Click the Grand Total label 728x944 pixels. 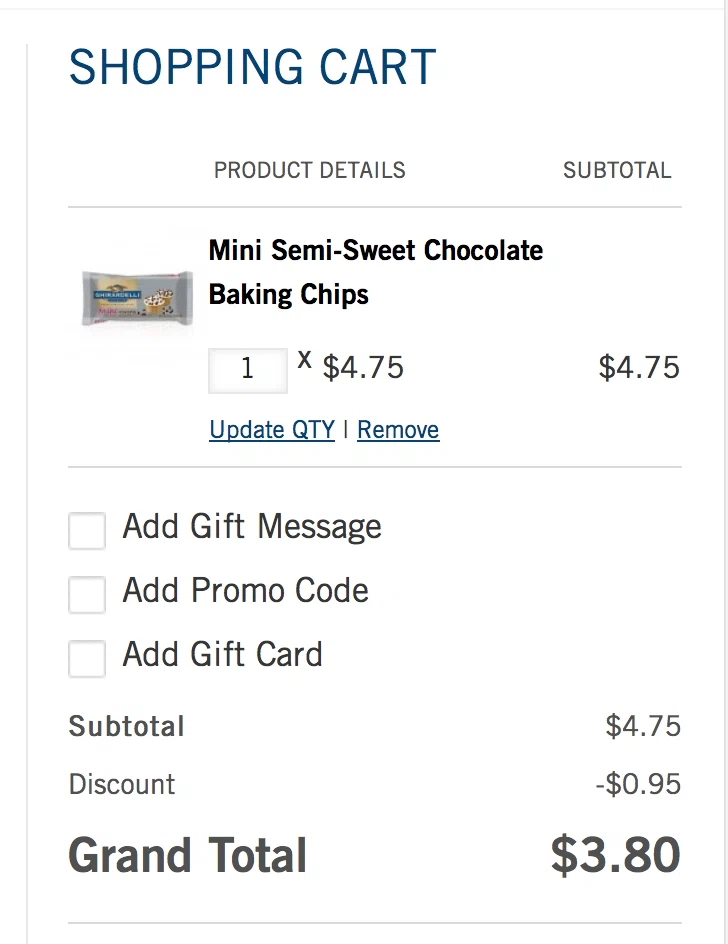(x=188, y=856)
